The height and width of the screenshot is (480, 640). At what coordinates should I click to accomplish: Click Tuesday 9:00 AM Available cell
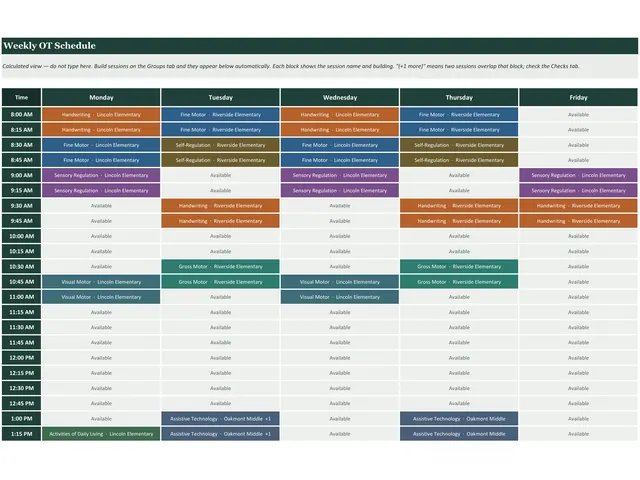tap(220, 175)
